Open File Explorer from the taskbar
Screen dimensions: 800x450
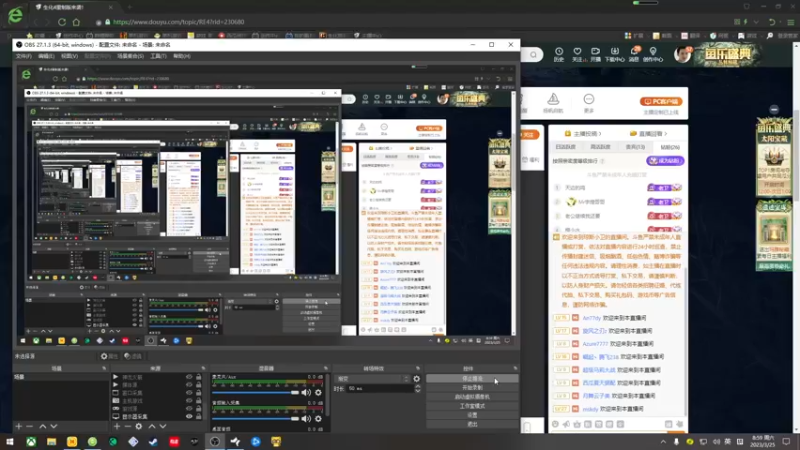(x=52, y=441)
